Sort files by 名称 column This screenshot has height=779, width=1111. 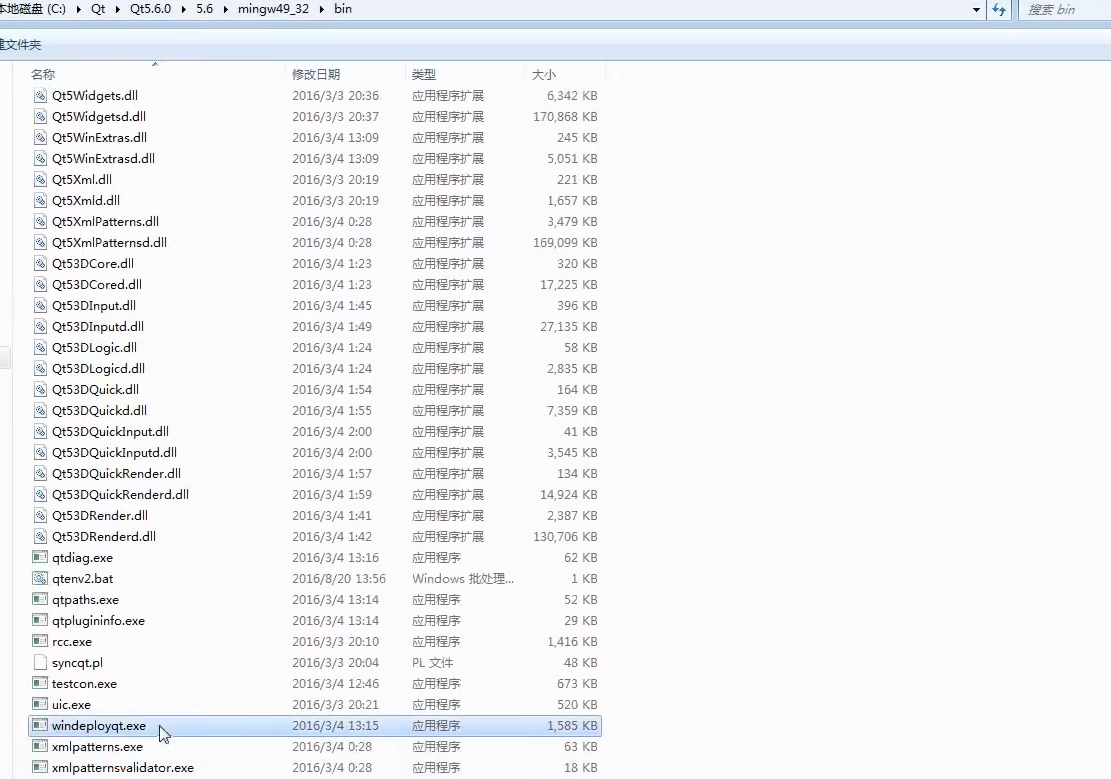click(x=43, y=74)
